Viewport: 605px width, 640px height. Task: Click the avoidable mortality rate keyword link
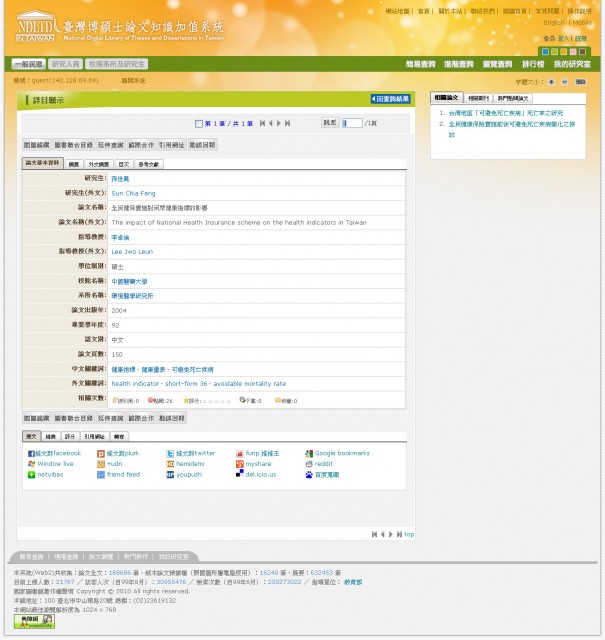pyautogui.click(x=250, y=384)
